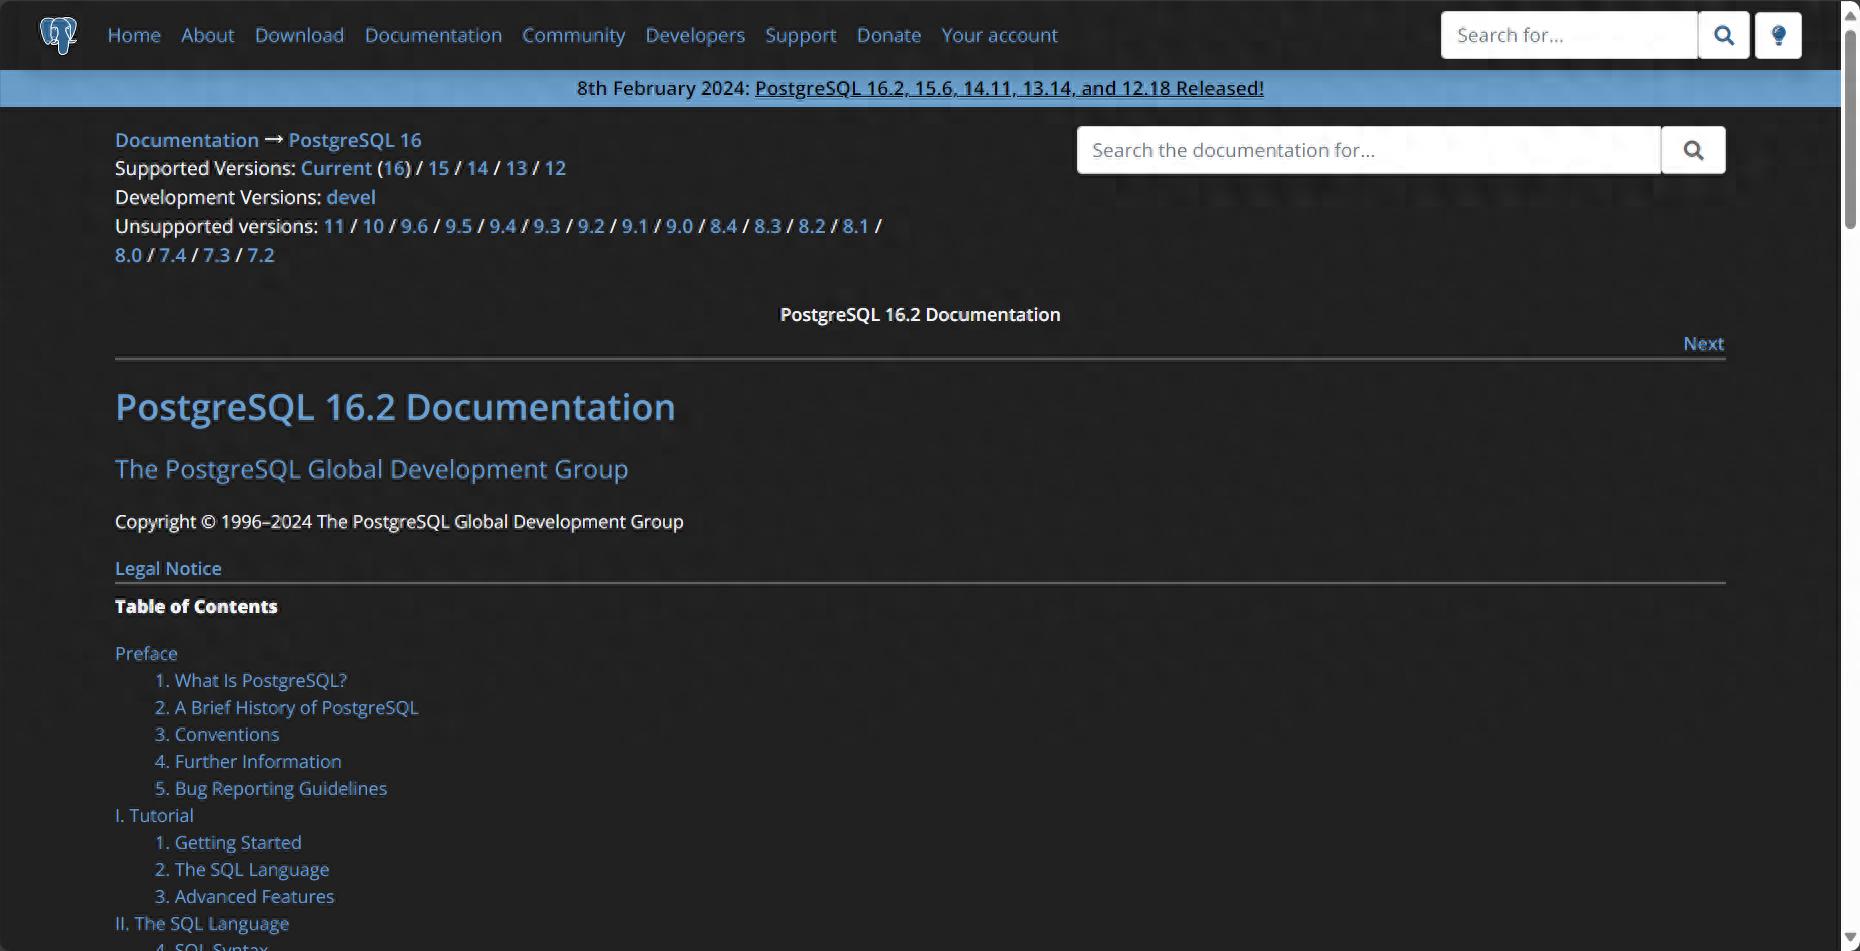Select the Current supported version link
Viewport: 1860px width, 951px height.
336,168
